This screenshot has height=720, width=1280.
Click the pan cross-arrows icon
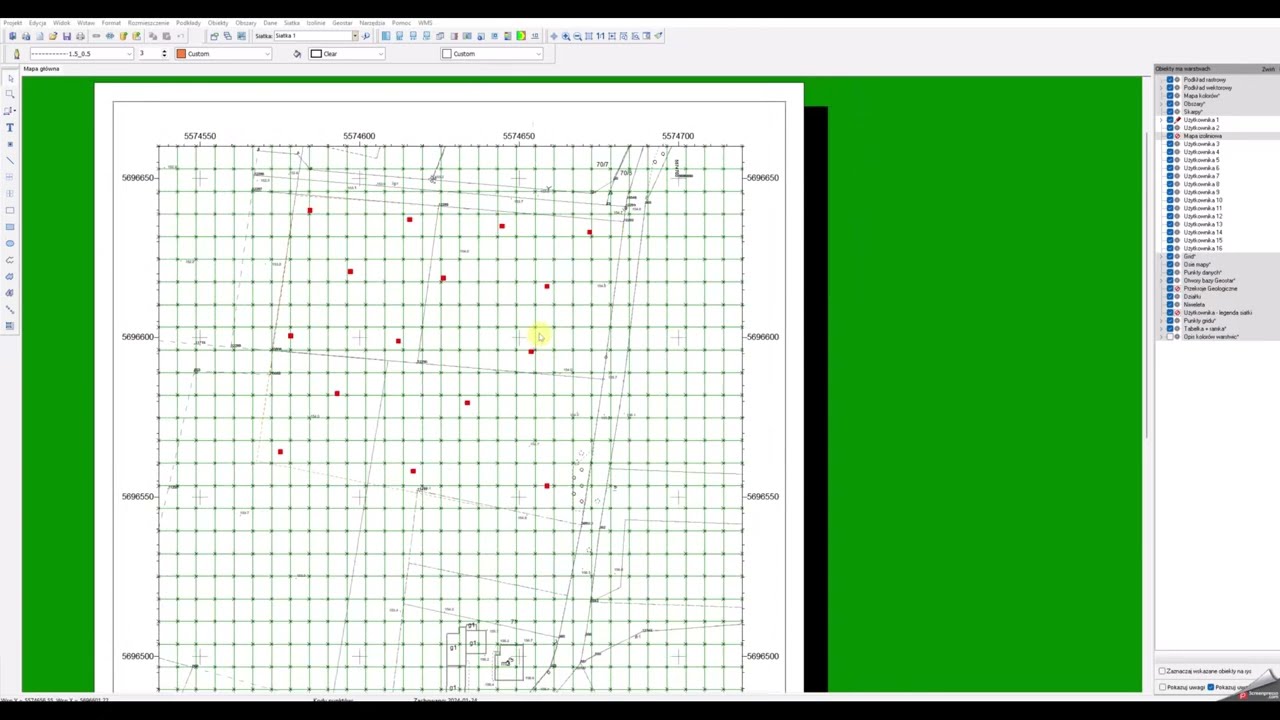pyautogui.click(x=553, y=36)
